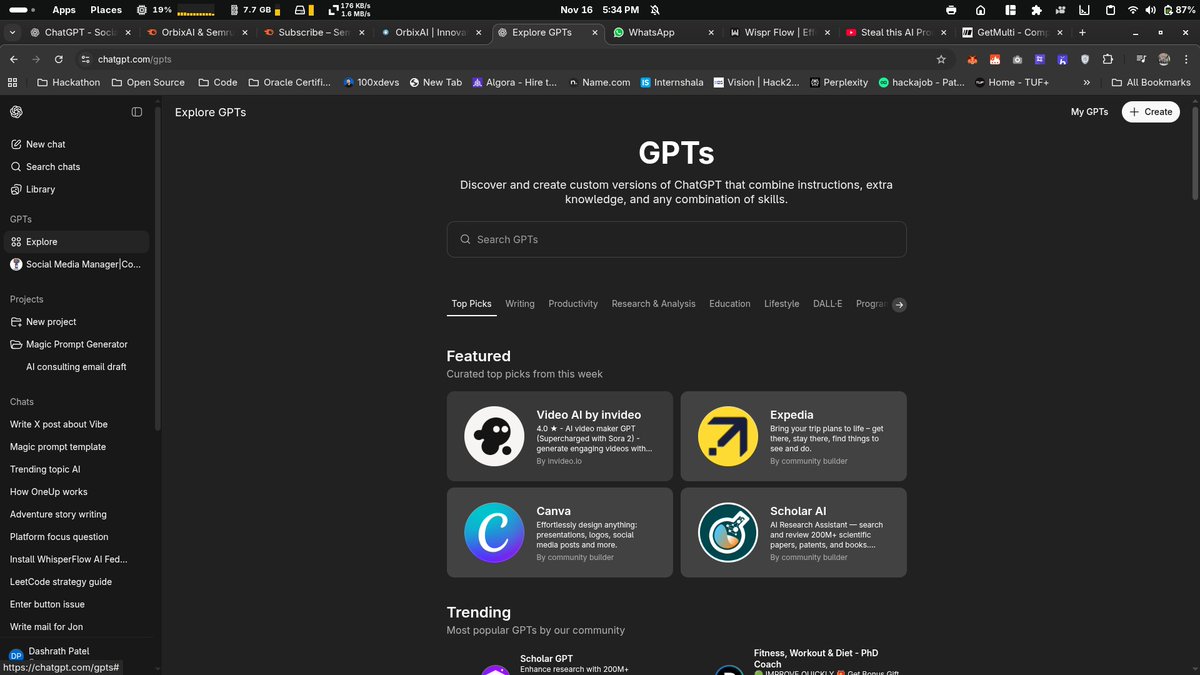Bookmark this page with the star icon

(x=941, y=59)
